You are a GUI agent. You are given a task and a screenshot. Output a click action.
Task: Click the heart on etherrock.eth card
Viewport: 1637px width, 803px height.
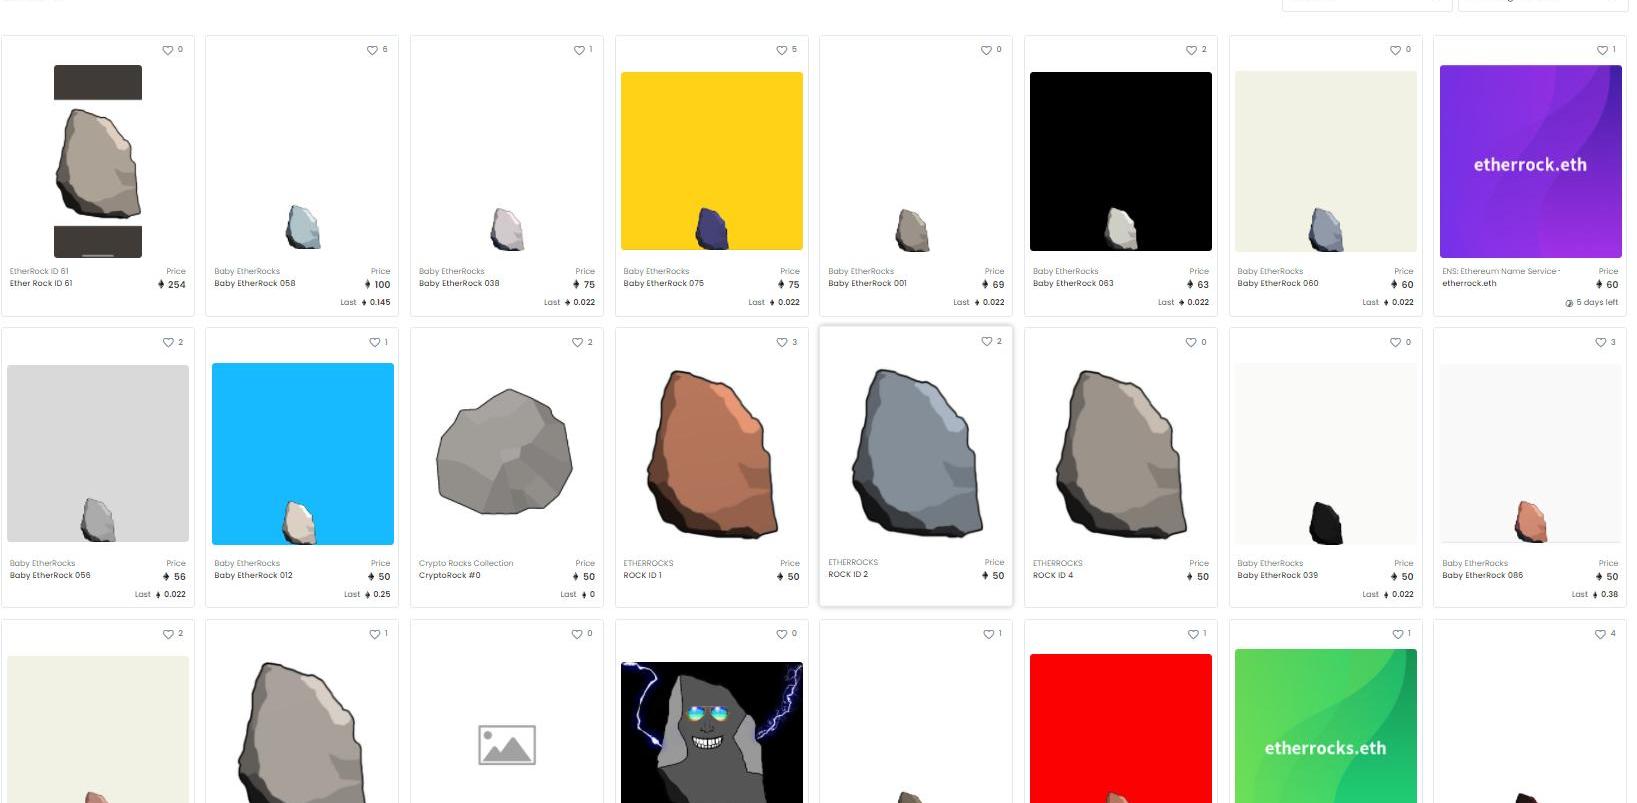coord(1601,50)
